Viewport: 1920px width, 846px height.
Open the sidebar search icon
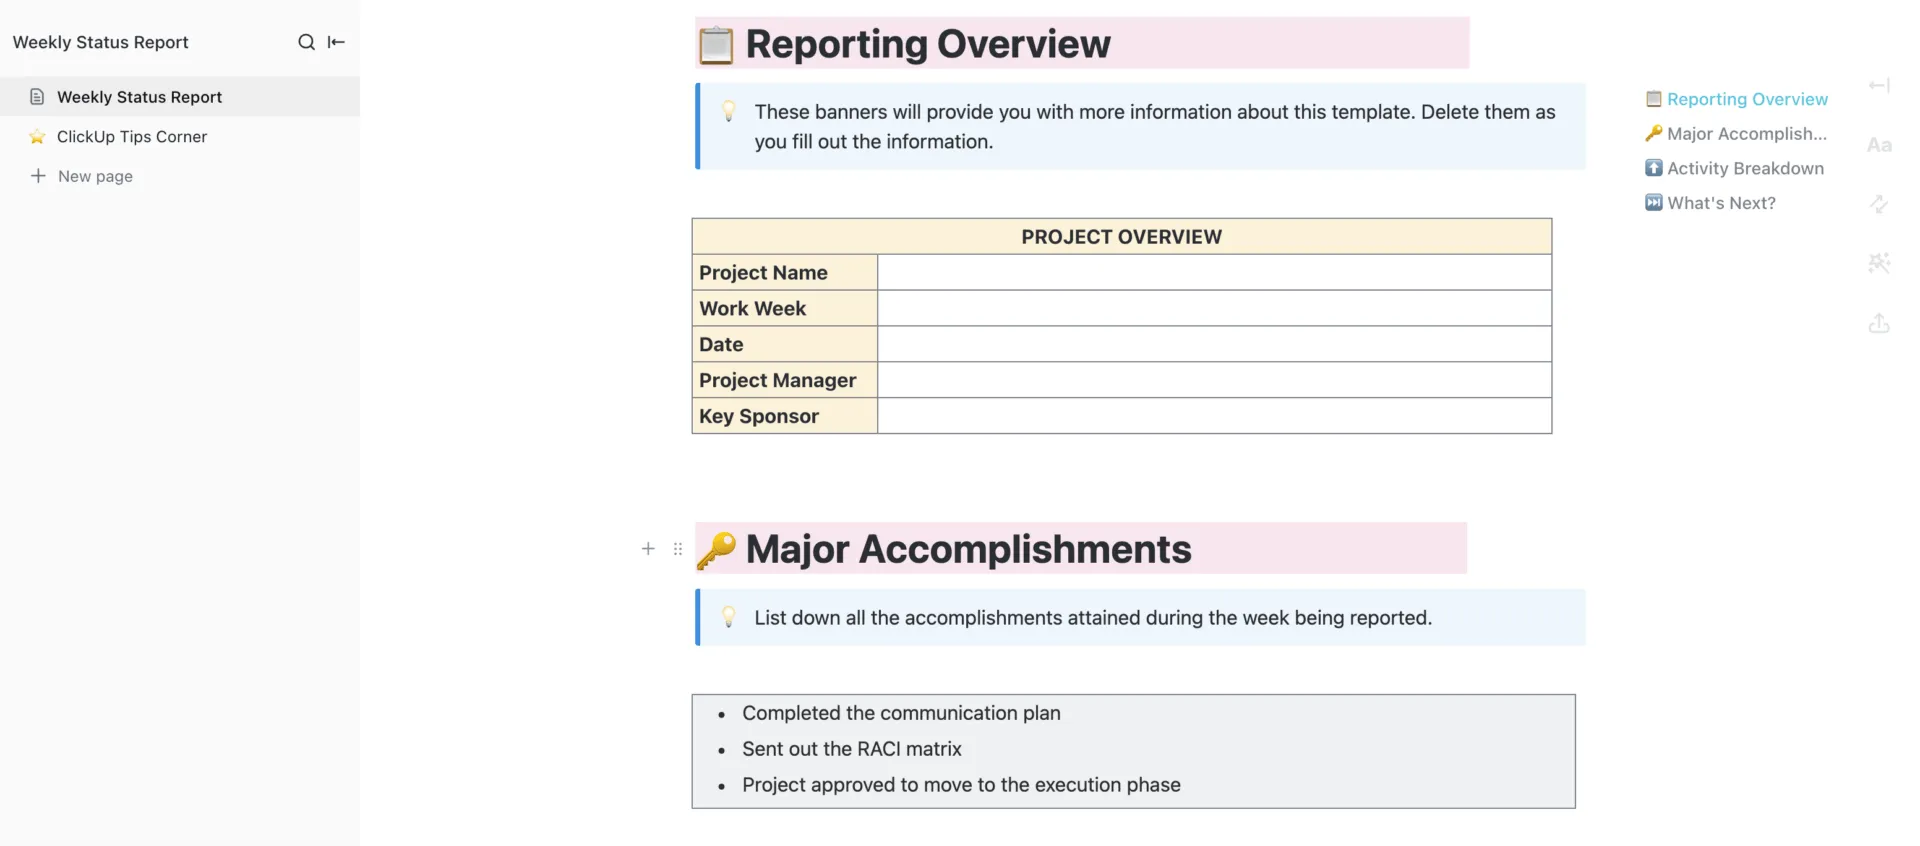tap(306, 42)
